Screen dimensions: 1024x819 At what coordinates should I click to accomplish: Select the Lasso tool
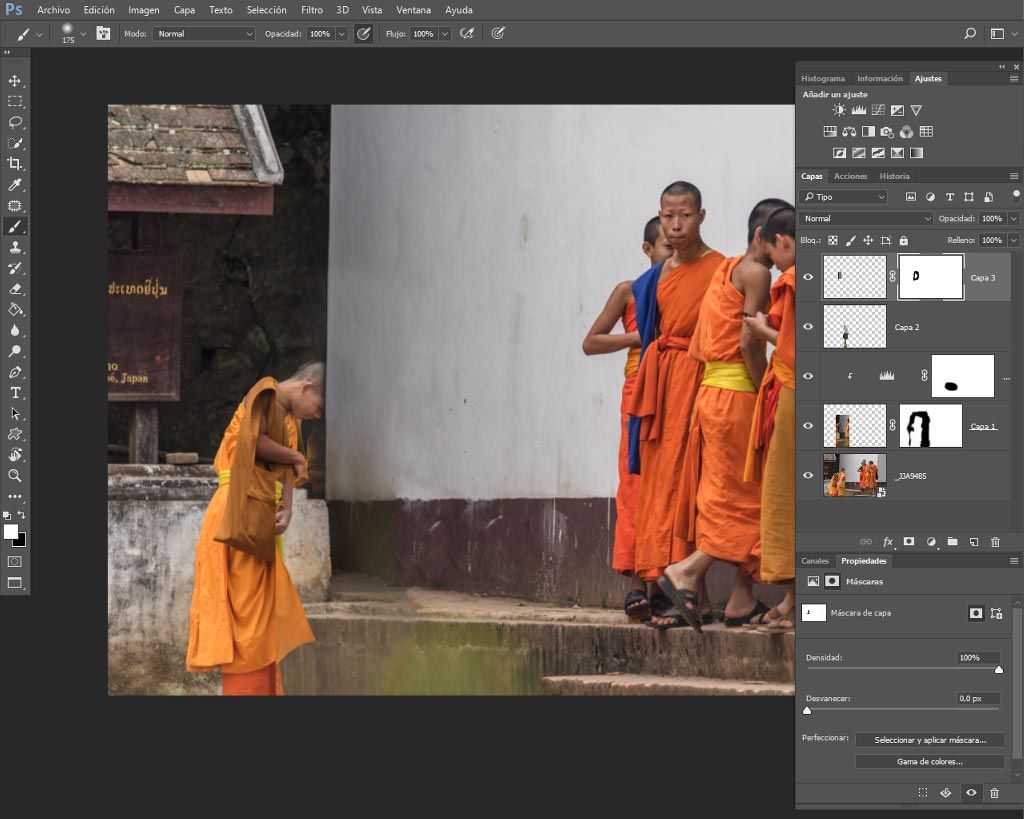click(x=14, y=122)
